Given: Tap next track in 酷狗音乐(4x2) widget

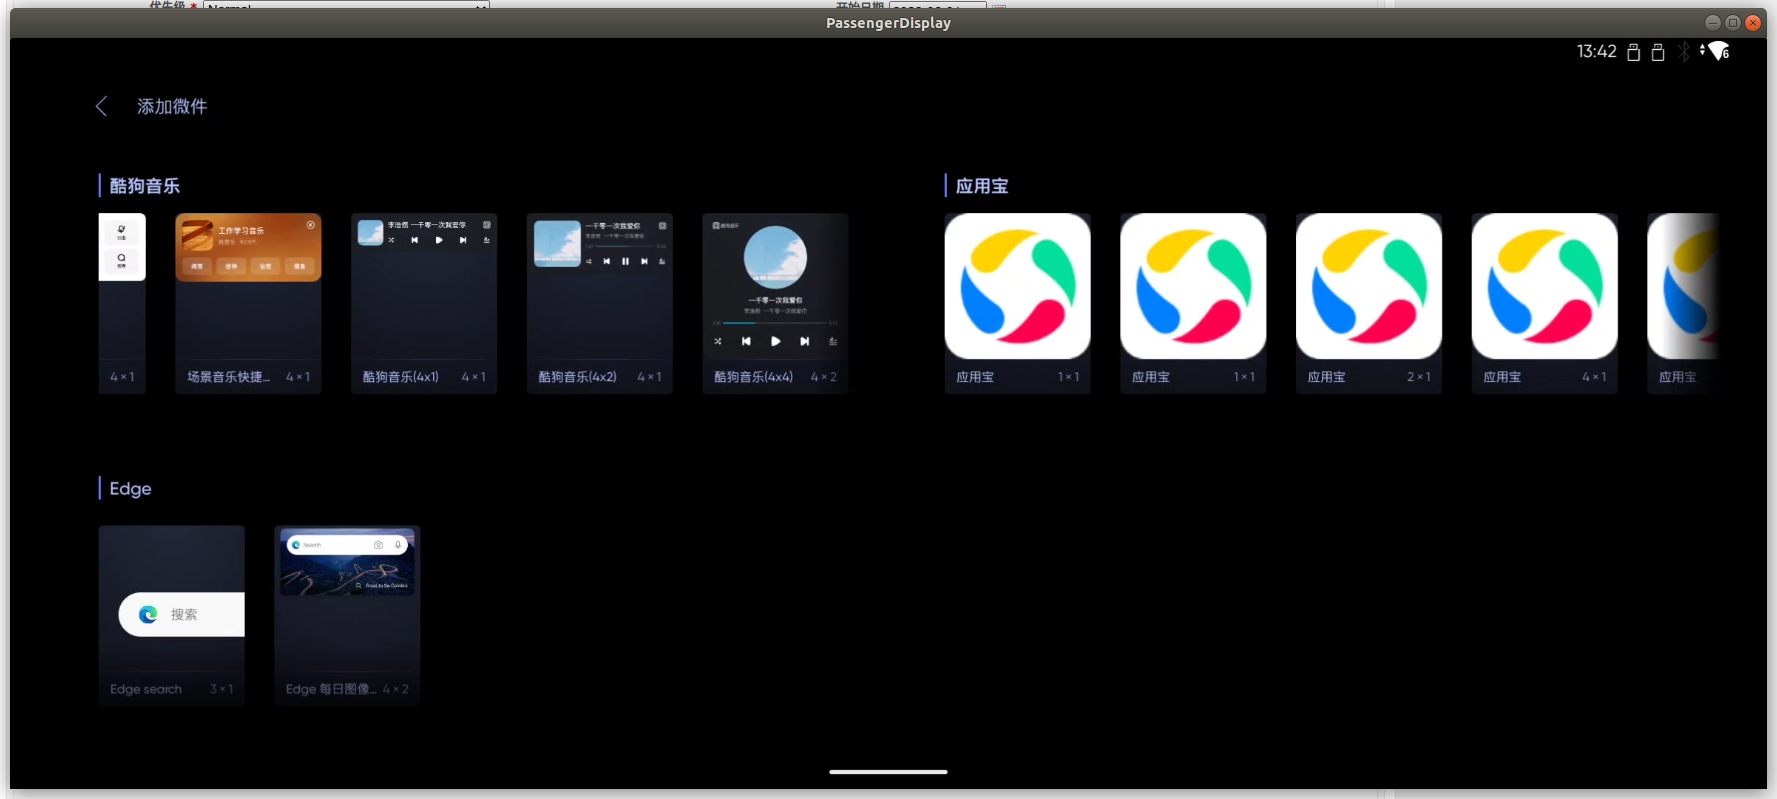Looking at the screenshot, I should [644, 261].
